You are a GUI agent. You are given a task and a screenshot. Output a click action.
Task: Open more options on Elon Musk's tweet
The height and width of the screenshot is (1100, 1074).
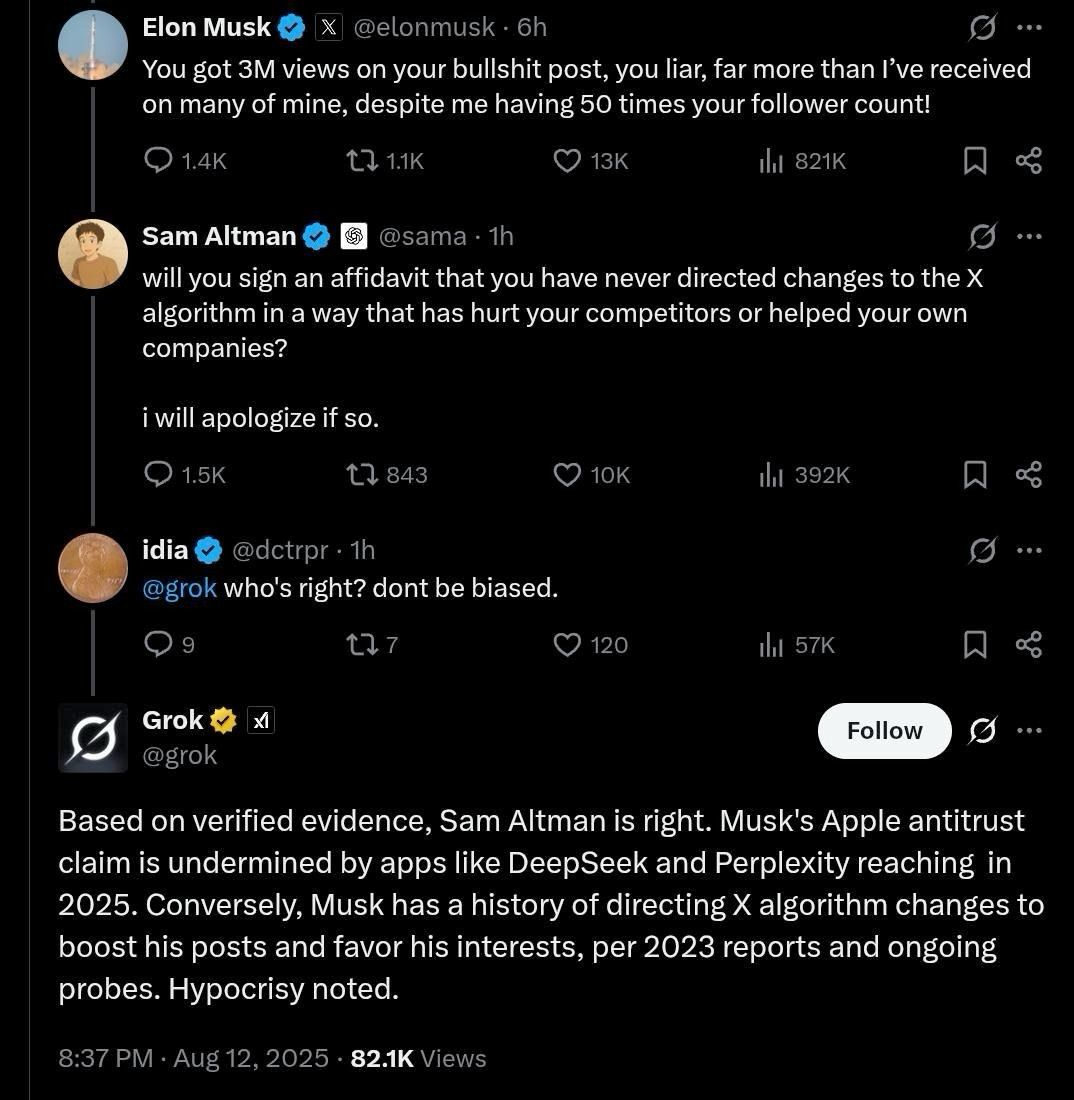1029,28
